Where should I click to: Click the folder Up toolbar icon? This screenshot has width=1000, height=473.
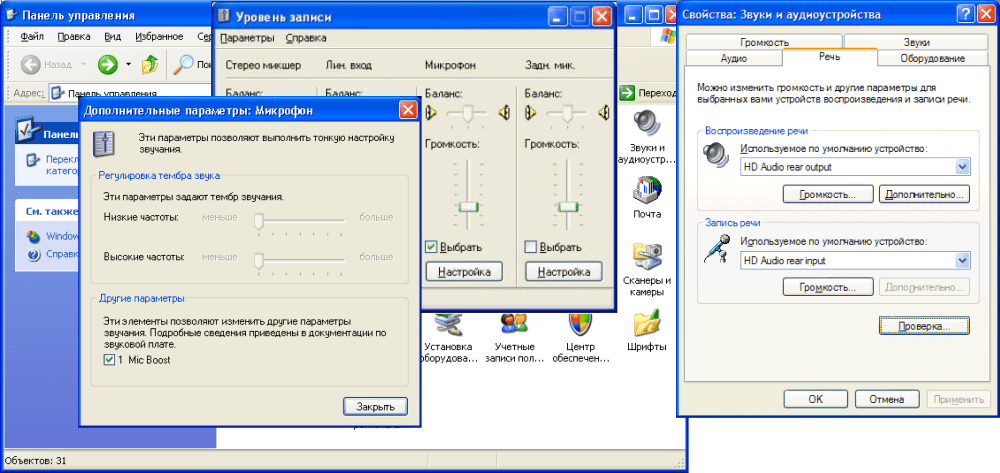pyautogui.click(x=150, y=65)
